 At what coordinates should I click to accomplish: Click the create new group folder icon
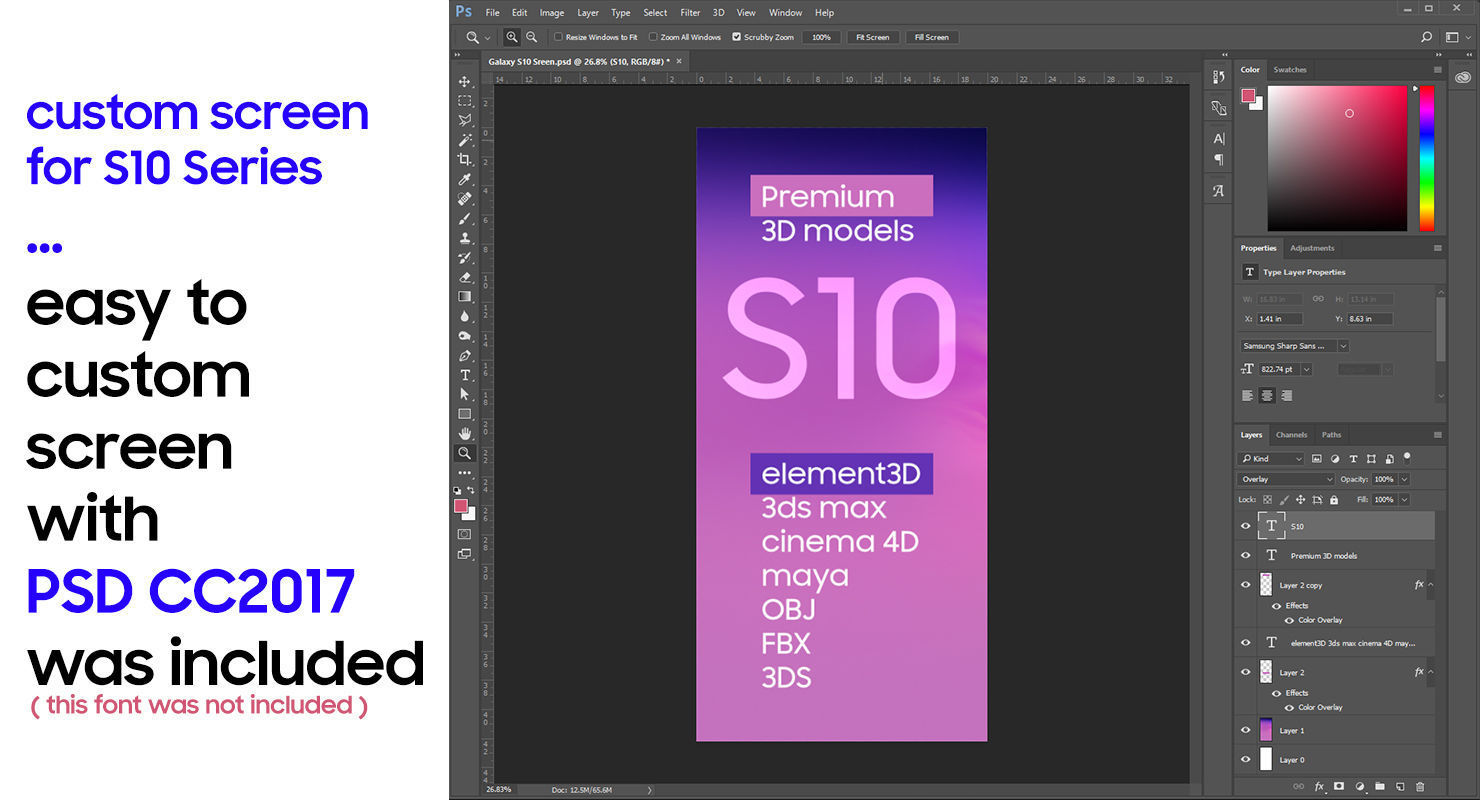pos(1380,787)
